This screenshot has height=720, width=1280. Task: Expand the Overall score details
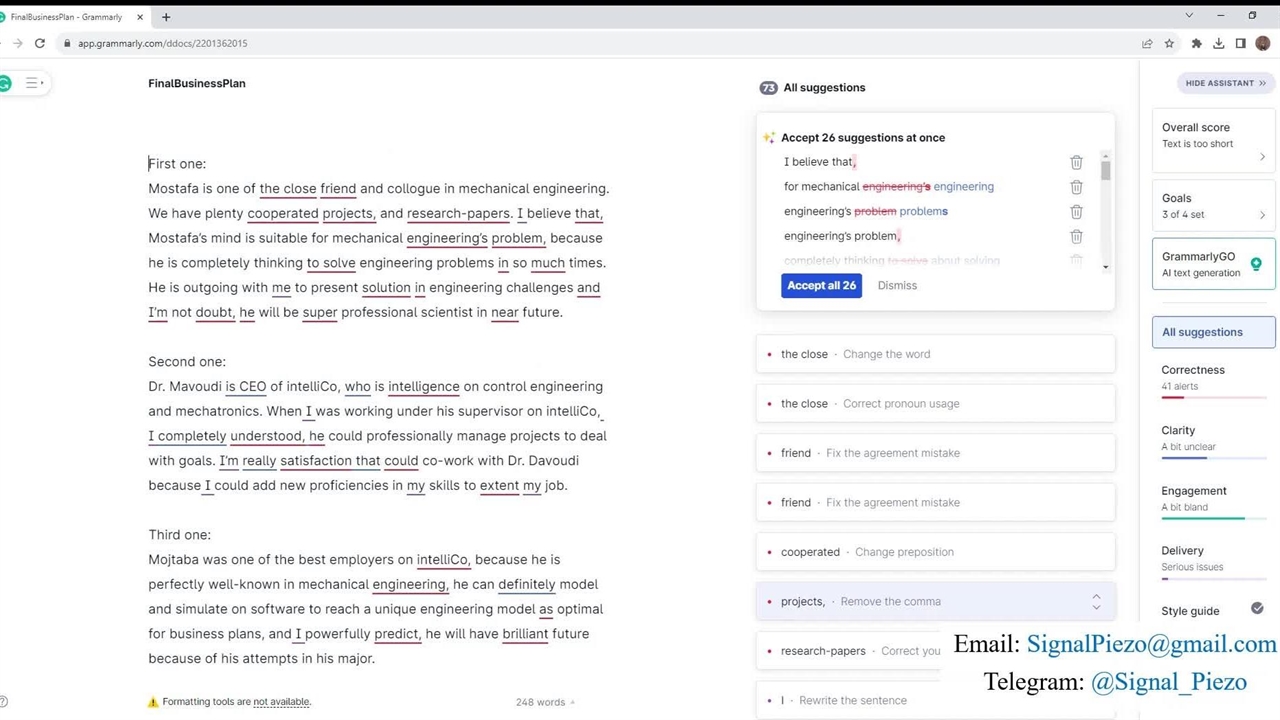click(1262, 157)
